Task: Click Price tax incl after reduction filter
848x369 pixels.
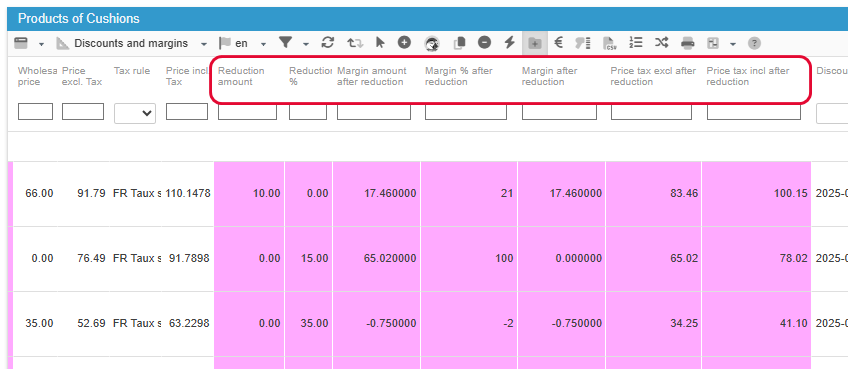Action: [754, 112]
